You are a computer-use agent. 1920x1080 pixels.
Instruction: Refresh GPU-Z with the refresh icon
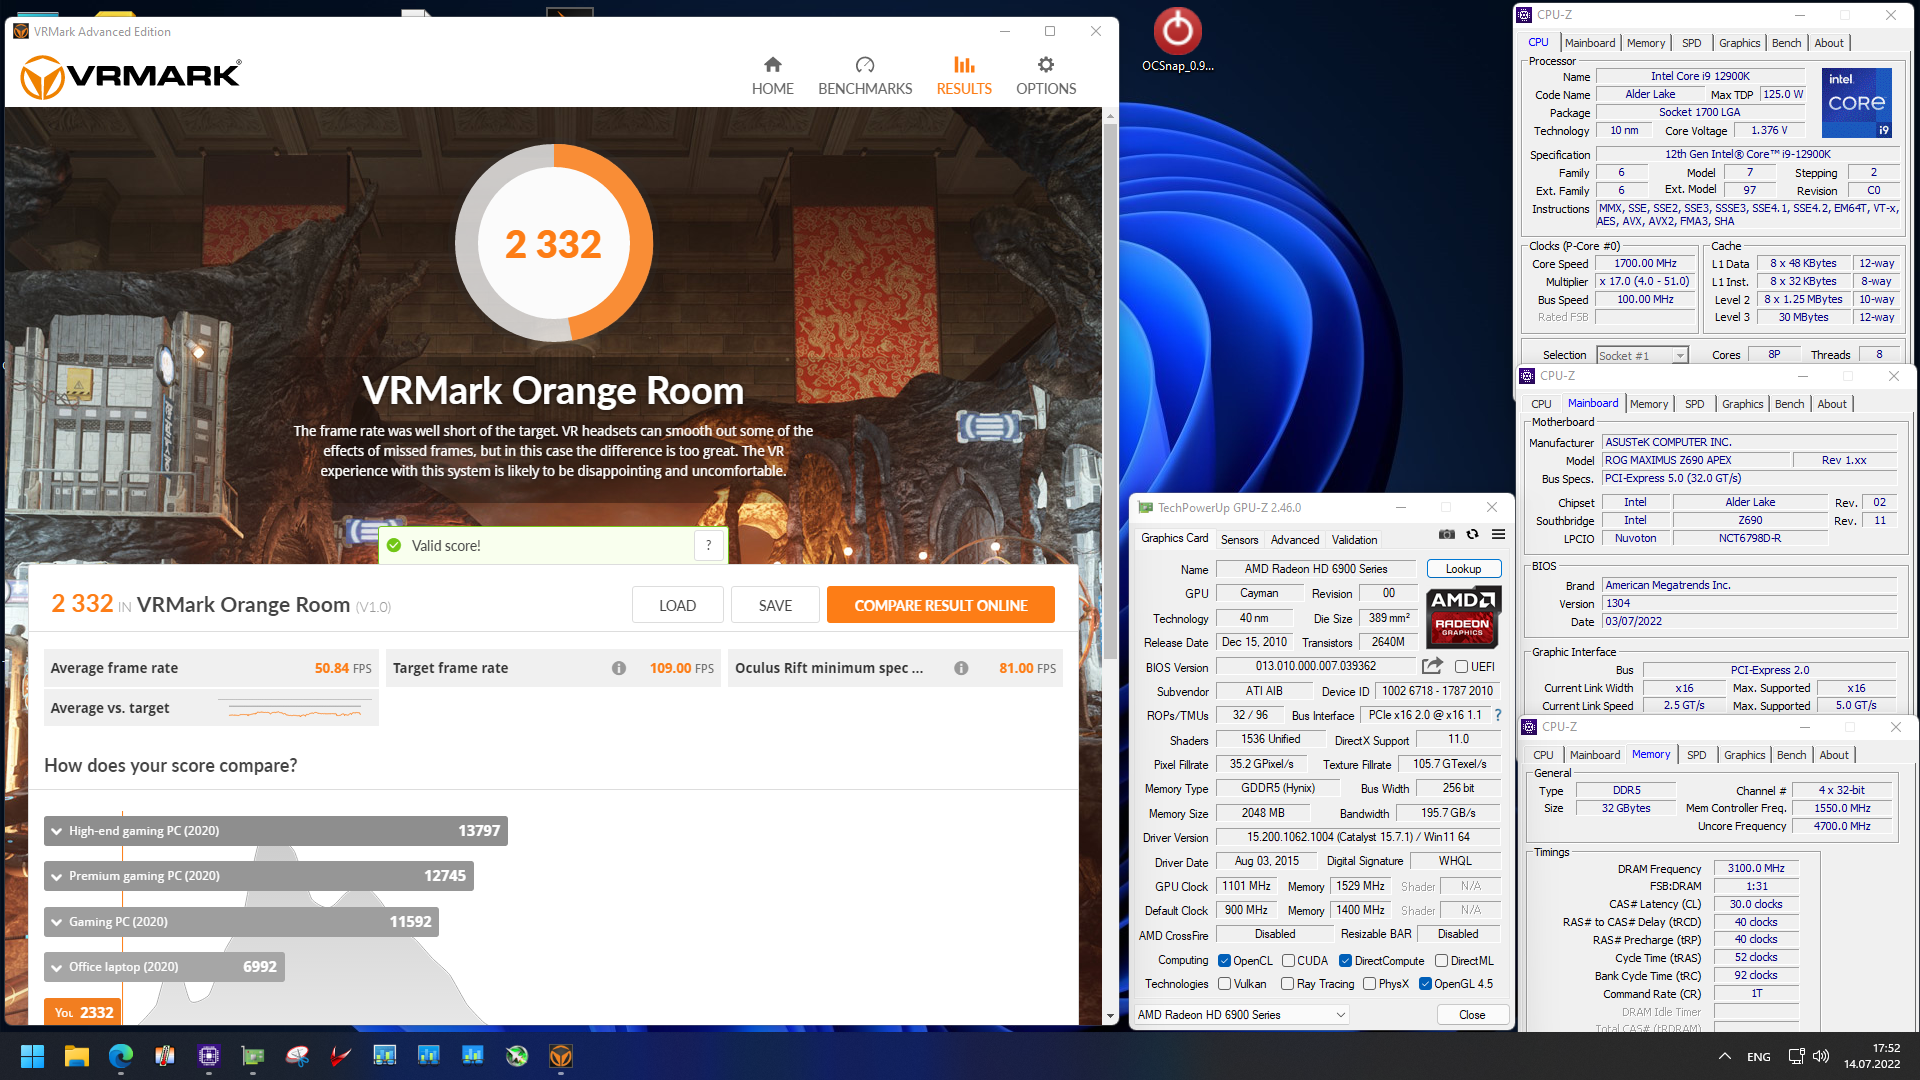pyautogui.click(x=1472, y=534)
